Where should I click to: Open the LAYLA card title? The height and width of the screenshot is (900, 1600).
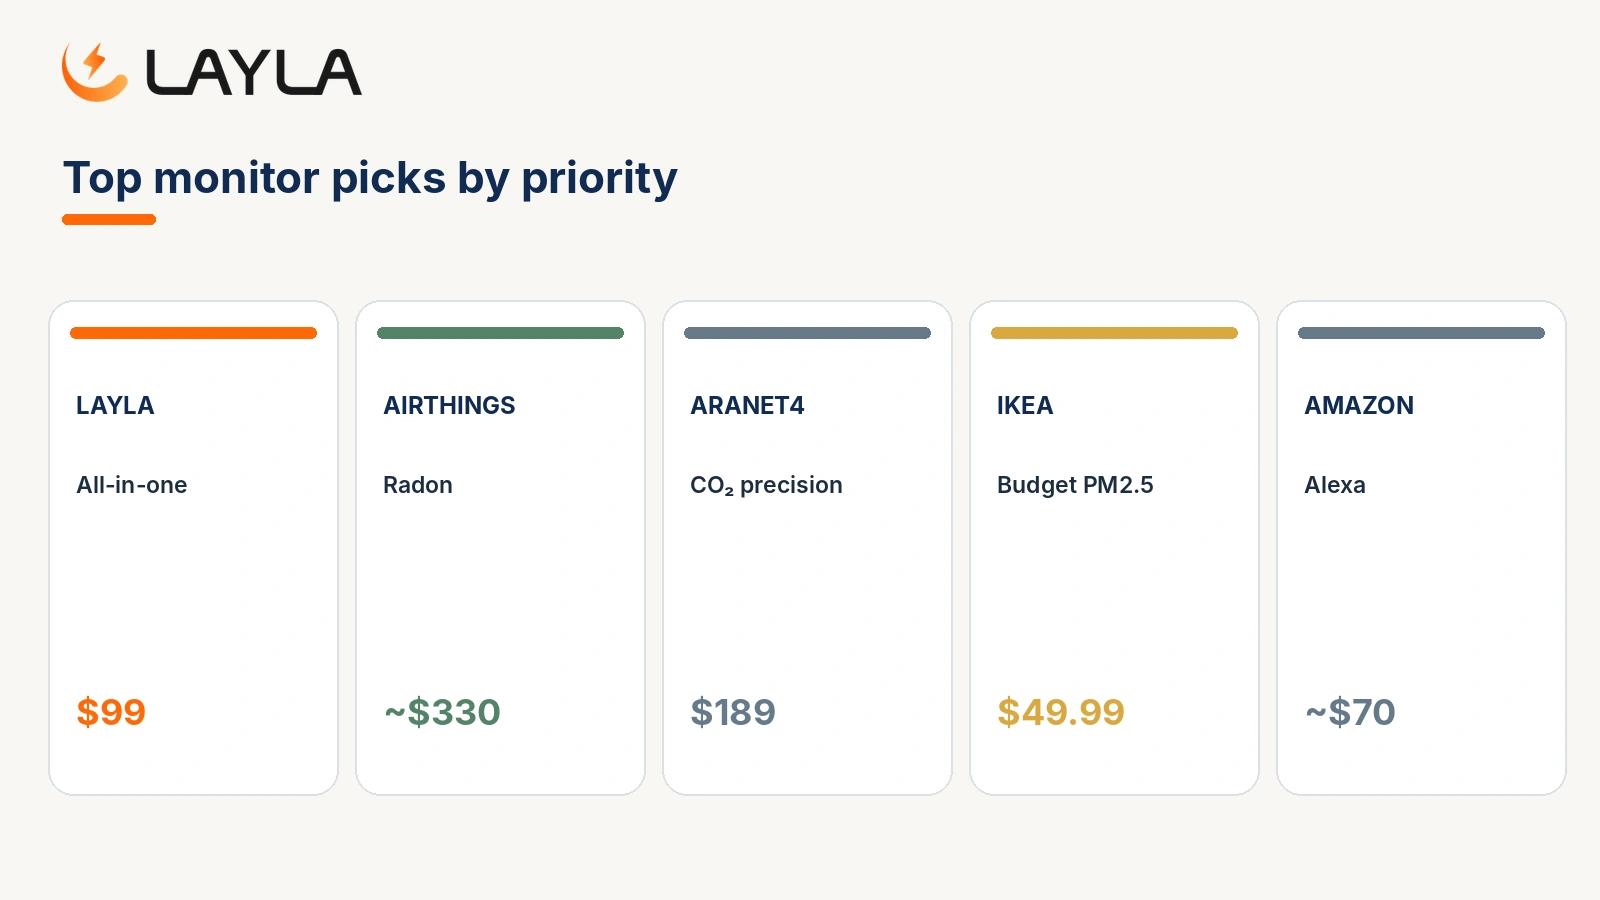[x=115, y=405]
